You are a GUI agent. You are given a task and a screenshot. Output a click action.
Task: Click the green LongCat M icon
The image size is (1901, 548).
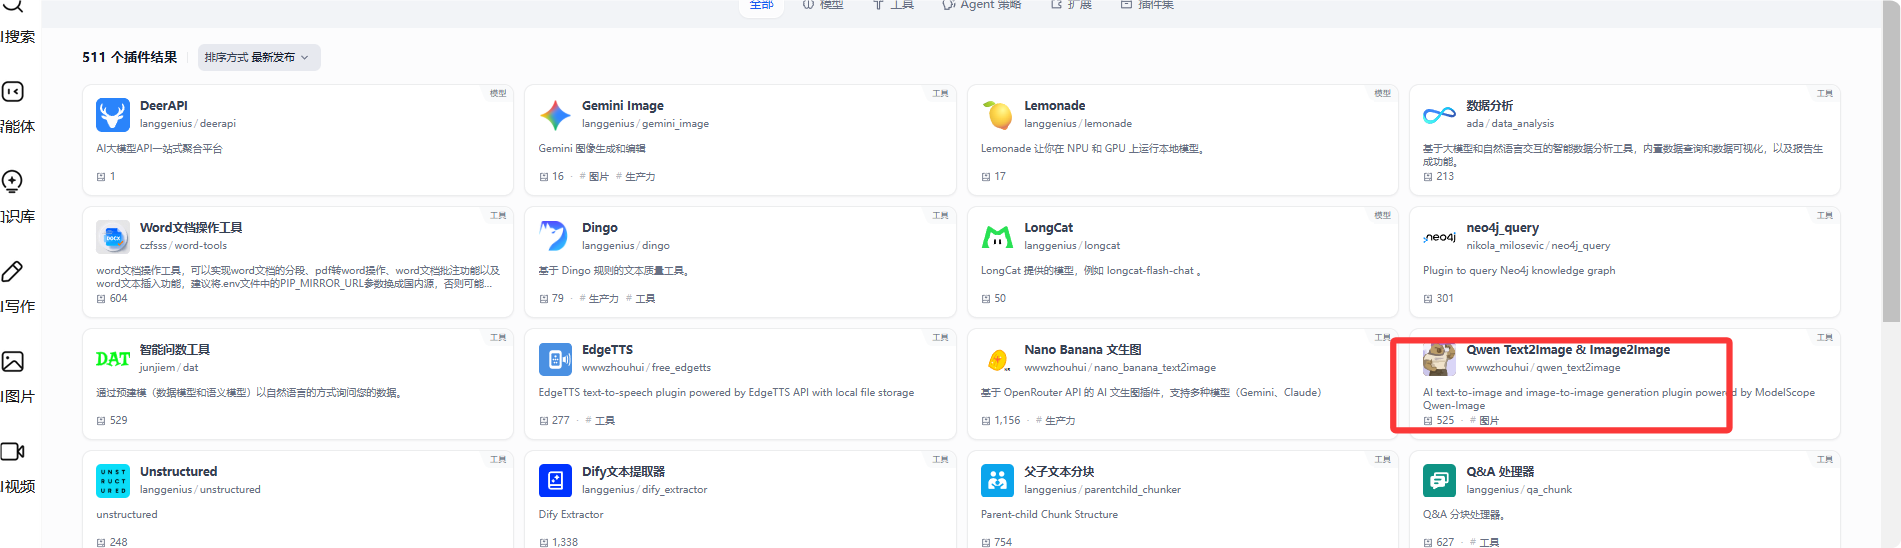tap(997, 237)
